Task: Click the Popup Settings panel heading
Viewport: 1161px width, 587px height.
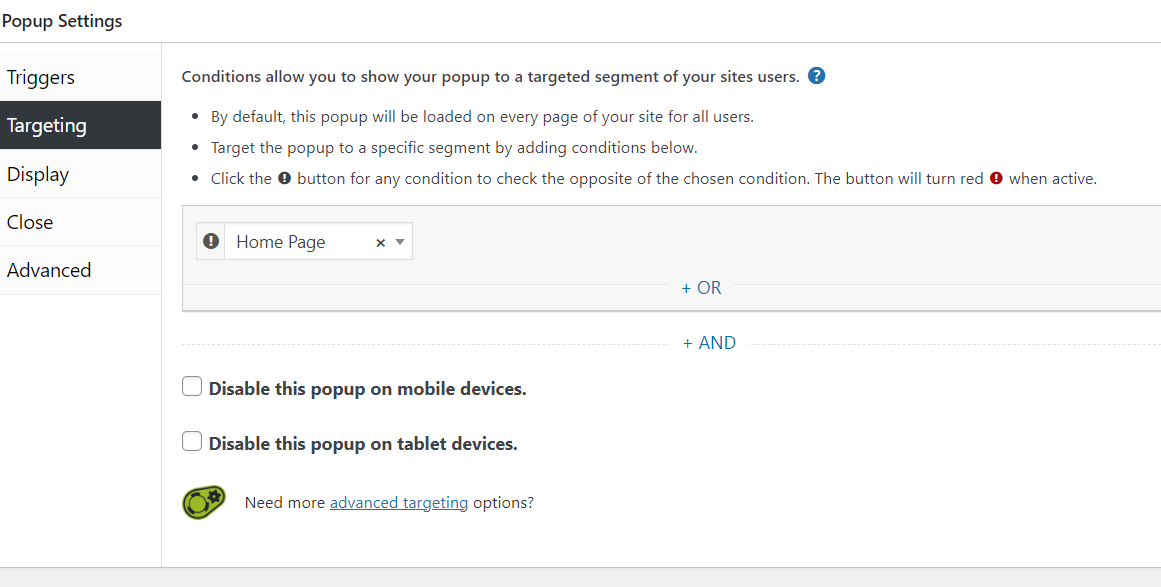Action: (x=62, y=21)
